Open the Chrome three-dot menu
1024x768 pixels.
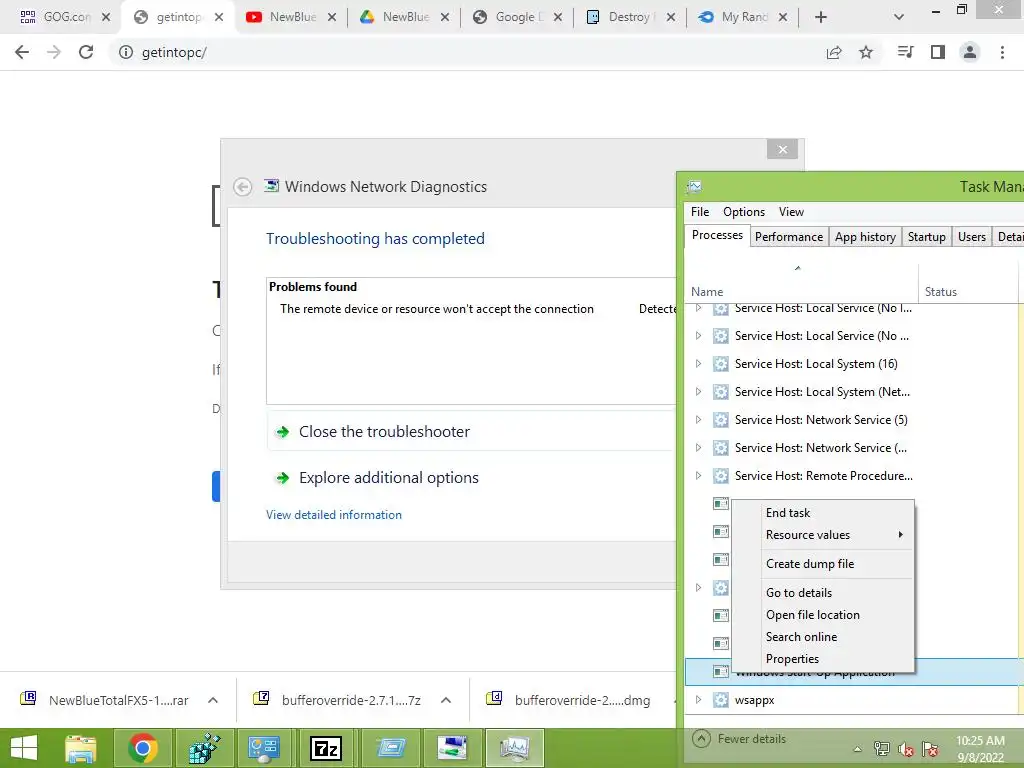click(x=1002, y=52)
